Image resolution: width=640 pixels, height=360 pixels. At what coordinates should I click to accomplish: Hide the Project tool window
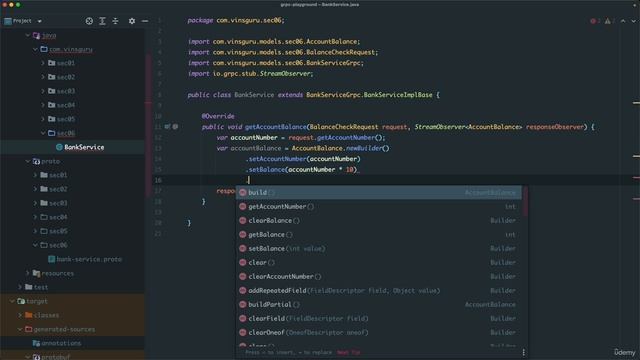click(x=145, y=21)
